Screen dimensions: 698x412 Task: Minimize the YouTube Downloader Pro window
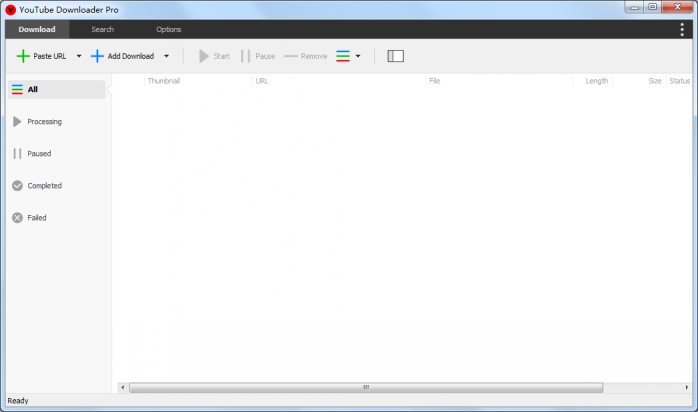click(634, 7)
